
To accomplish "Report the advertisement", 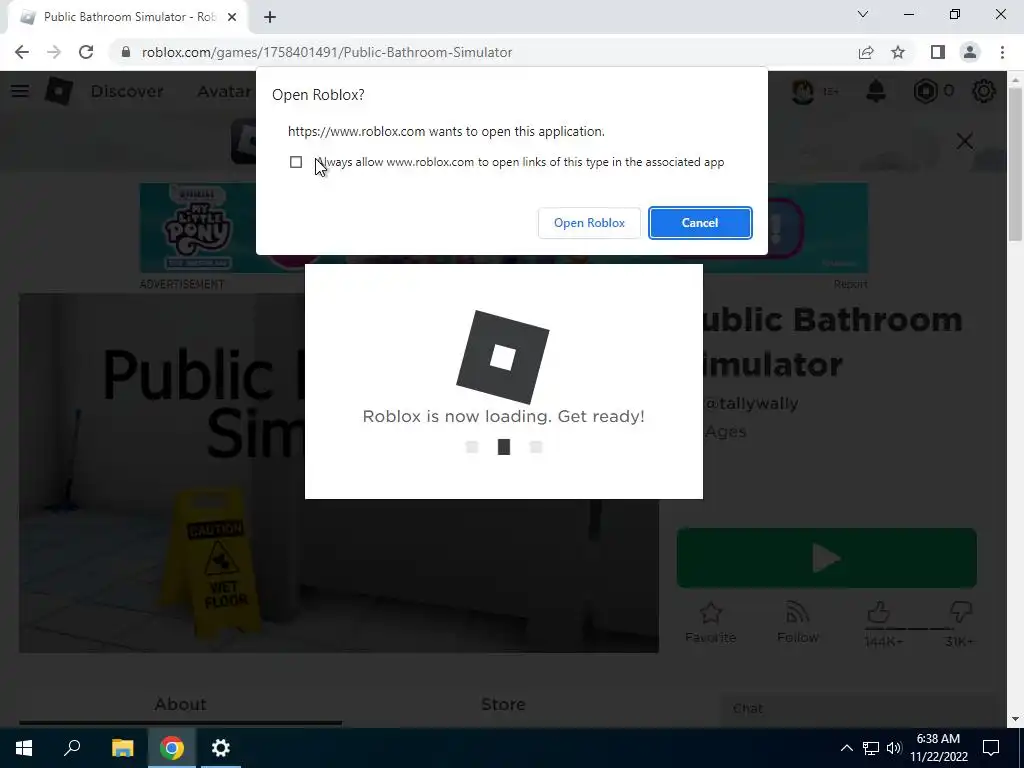I will [x=850, y=284].
